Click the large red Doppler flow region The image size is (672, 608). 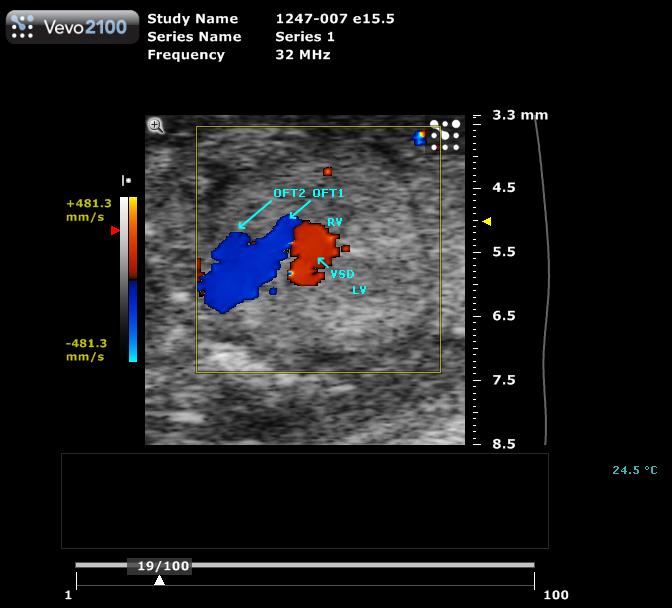[x=312, y=254]
